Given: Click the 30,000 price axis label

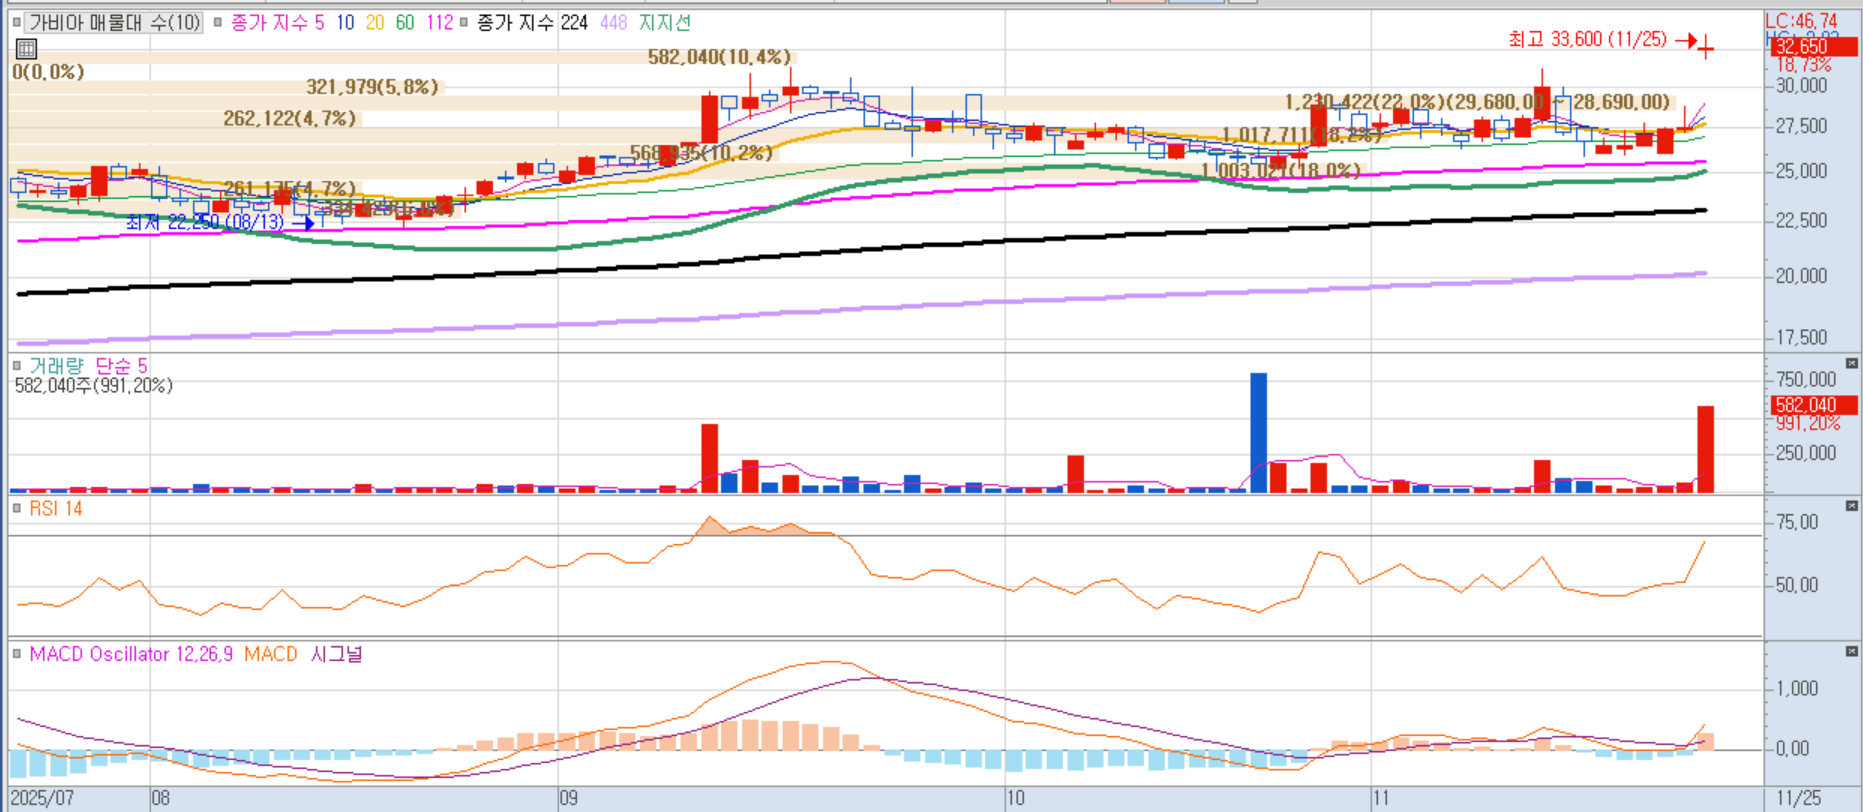Looking at the screenshot, I should [1801, 86].
